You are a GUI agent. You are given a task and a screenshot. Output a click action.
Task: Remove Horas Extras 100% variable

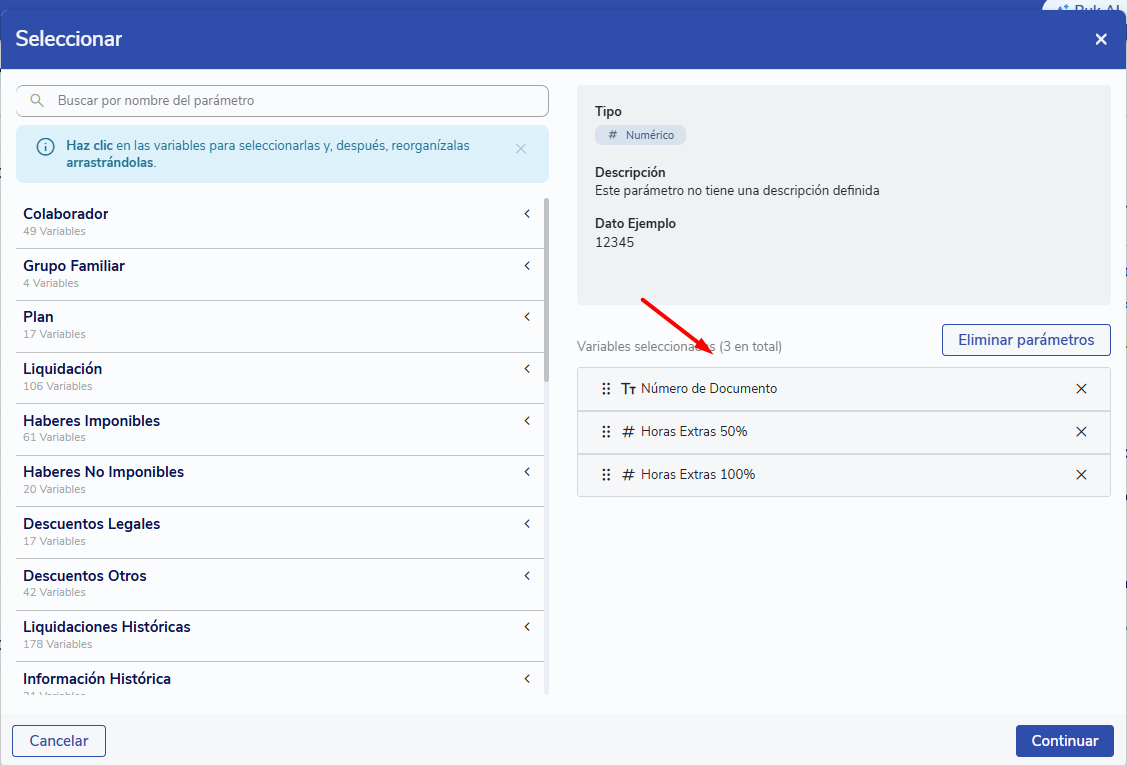(x=1081, y=475)
